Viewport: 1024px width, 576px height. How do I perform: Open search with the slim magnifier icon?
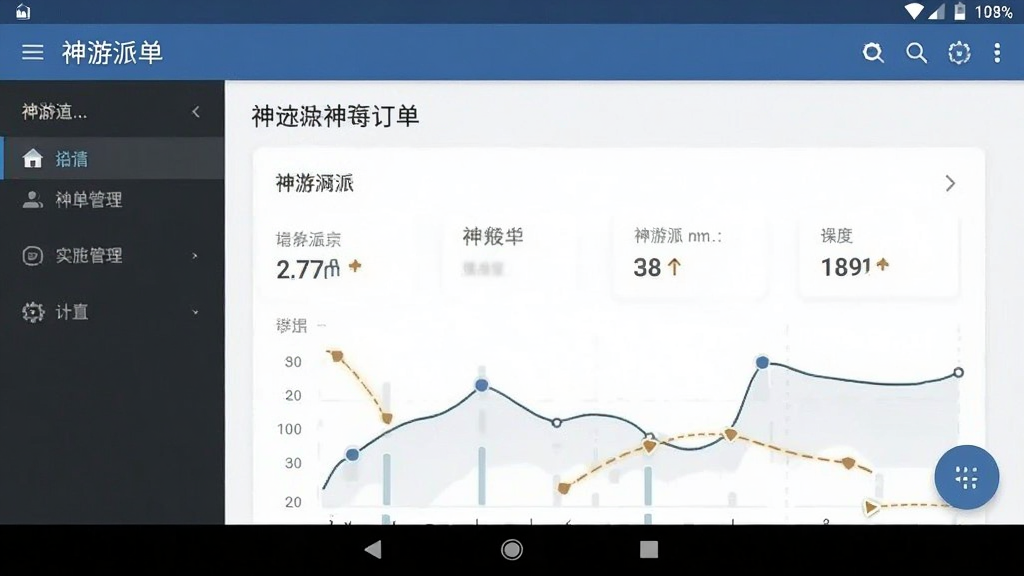[x=916, y=53]
